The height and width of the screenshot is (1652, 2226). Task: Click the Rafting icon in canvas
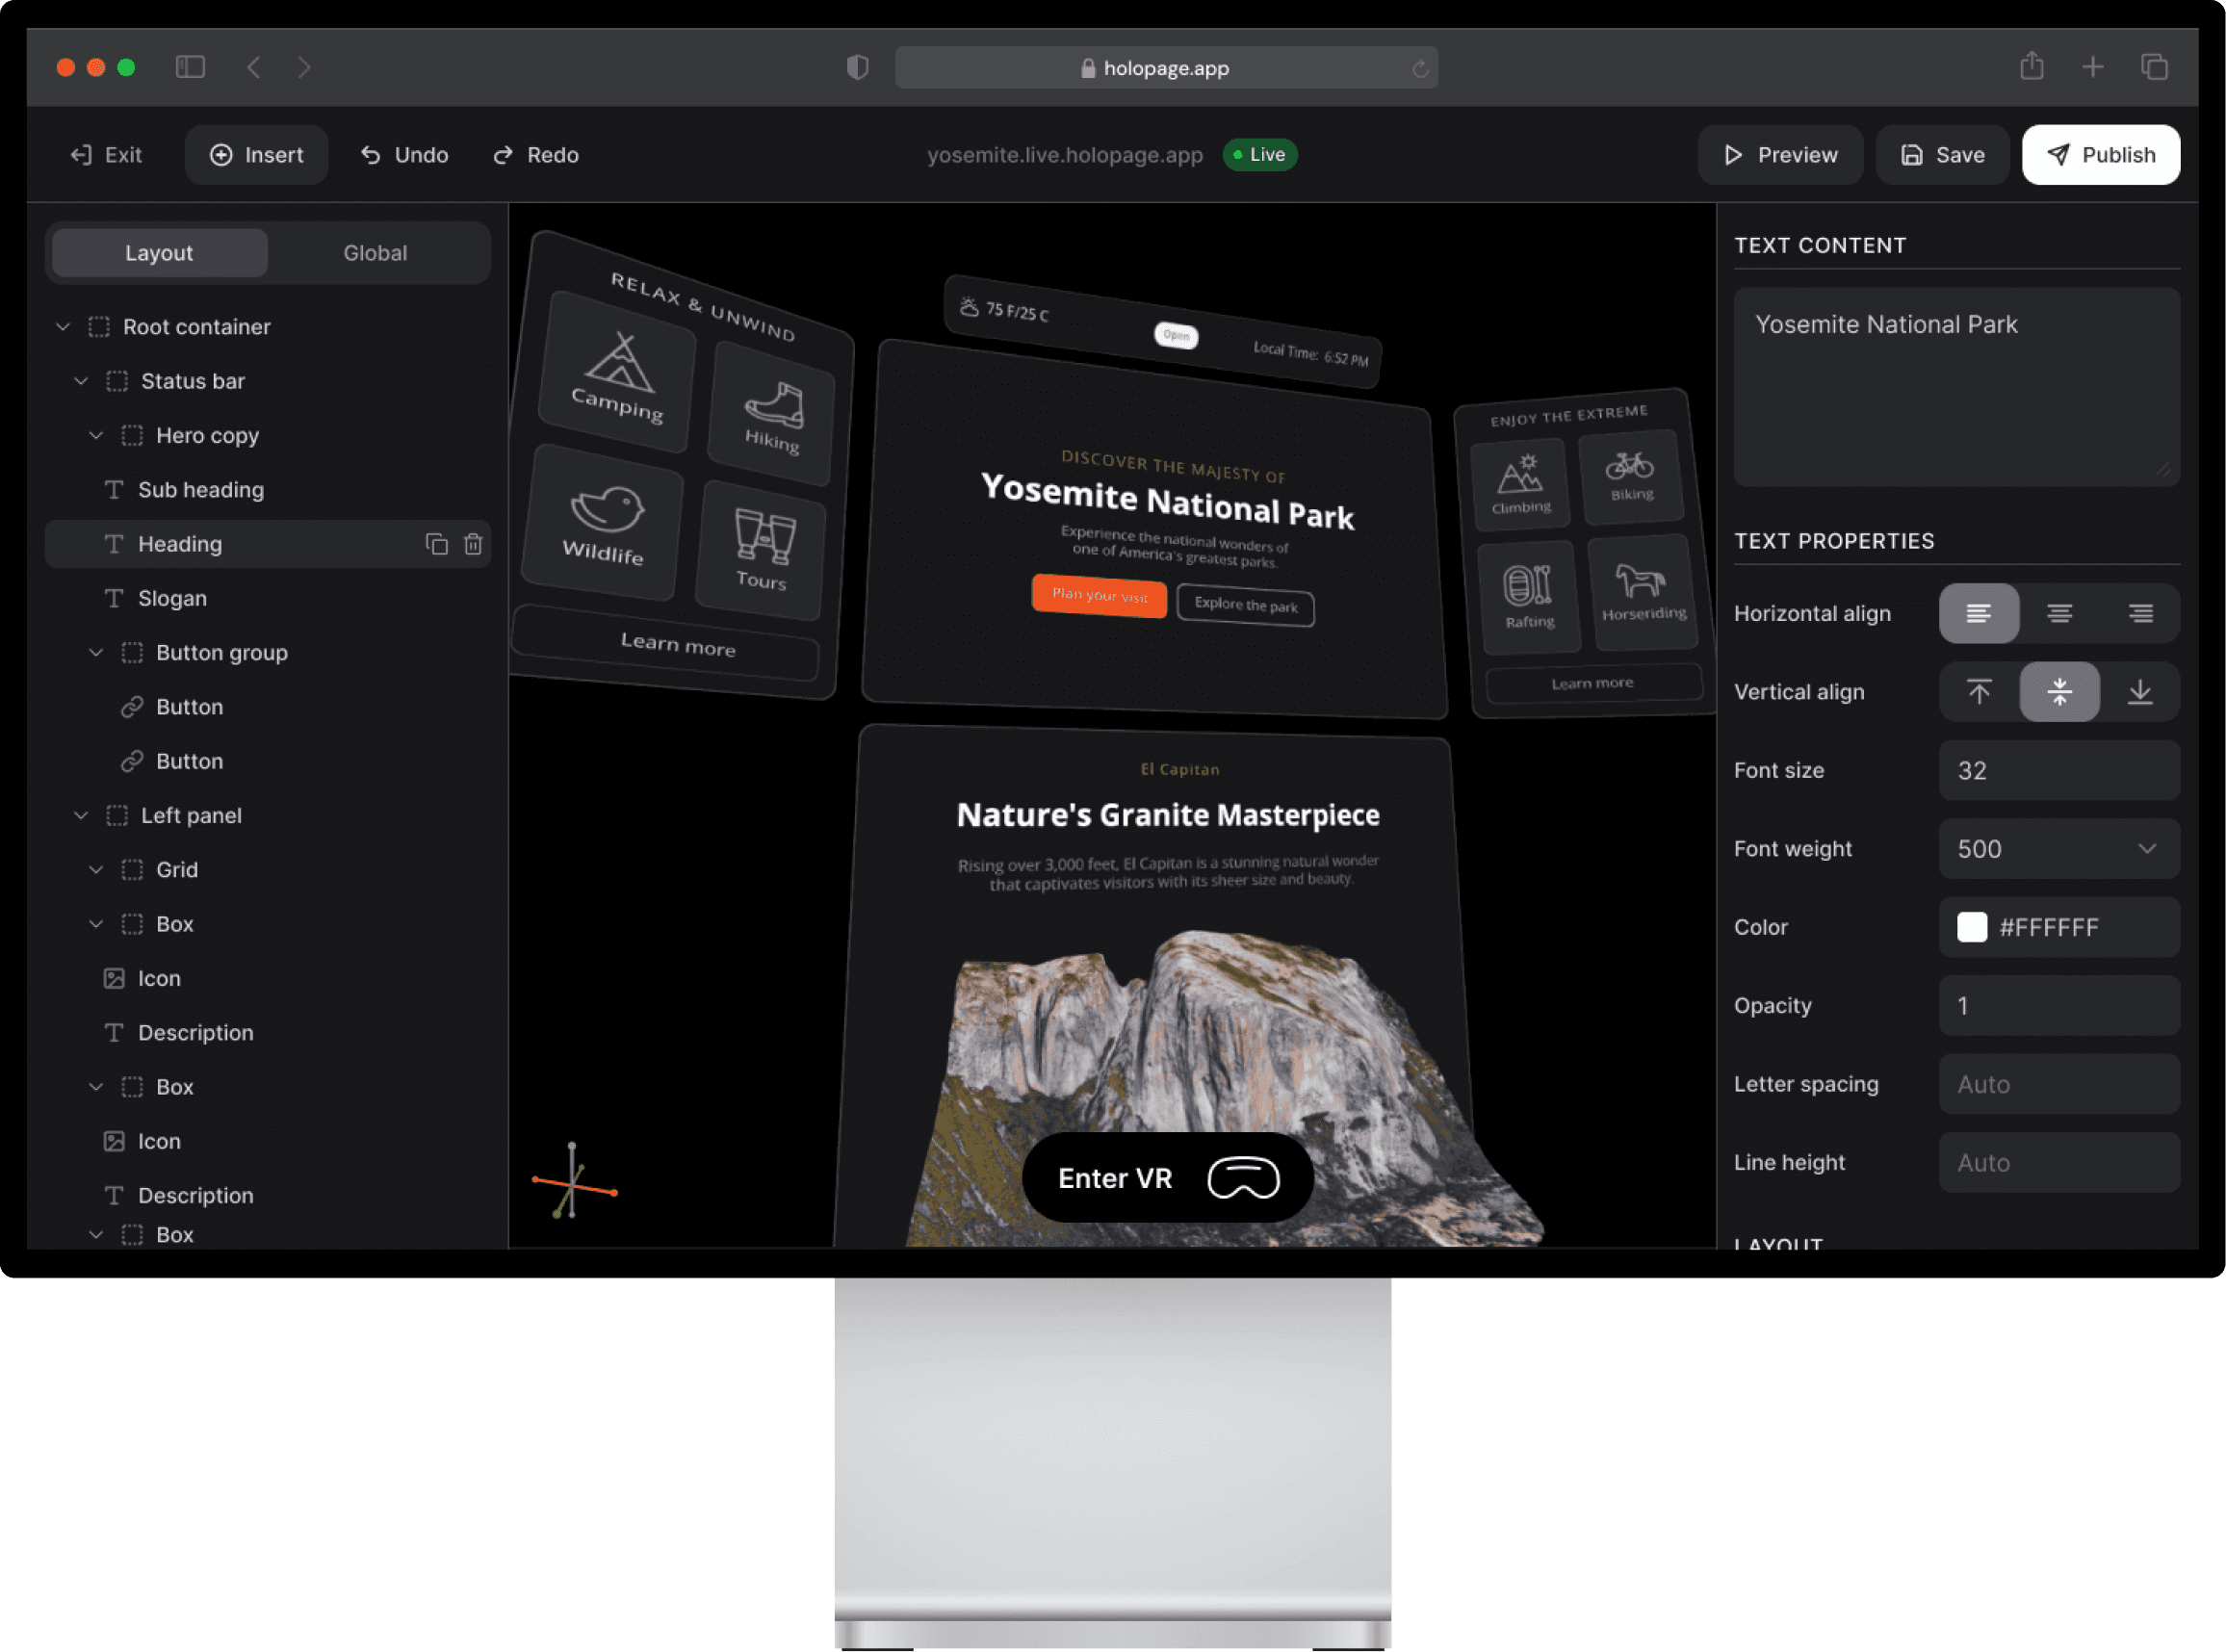tap(1528, 586)
